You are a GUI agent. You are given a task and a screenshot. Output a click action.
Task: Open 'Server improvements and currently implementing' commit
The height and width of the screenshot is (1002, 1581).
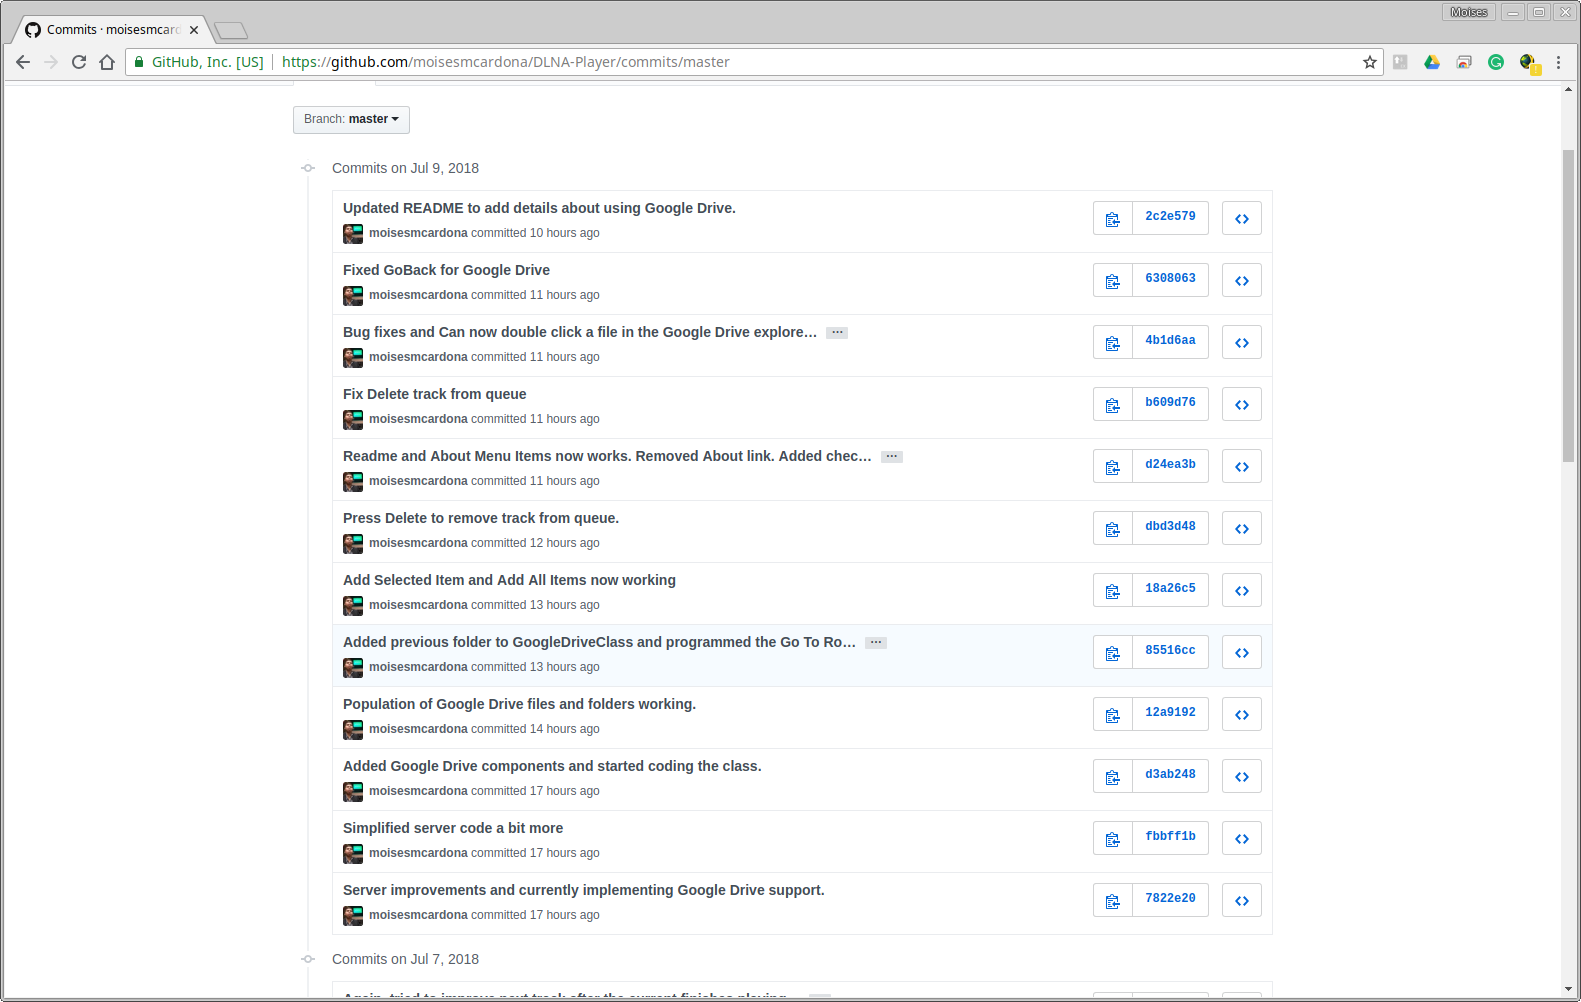point(583,890)
